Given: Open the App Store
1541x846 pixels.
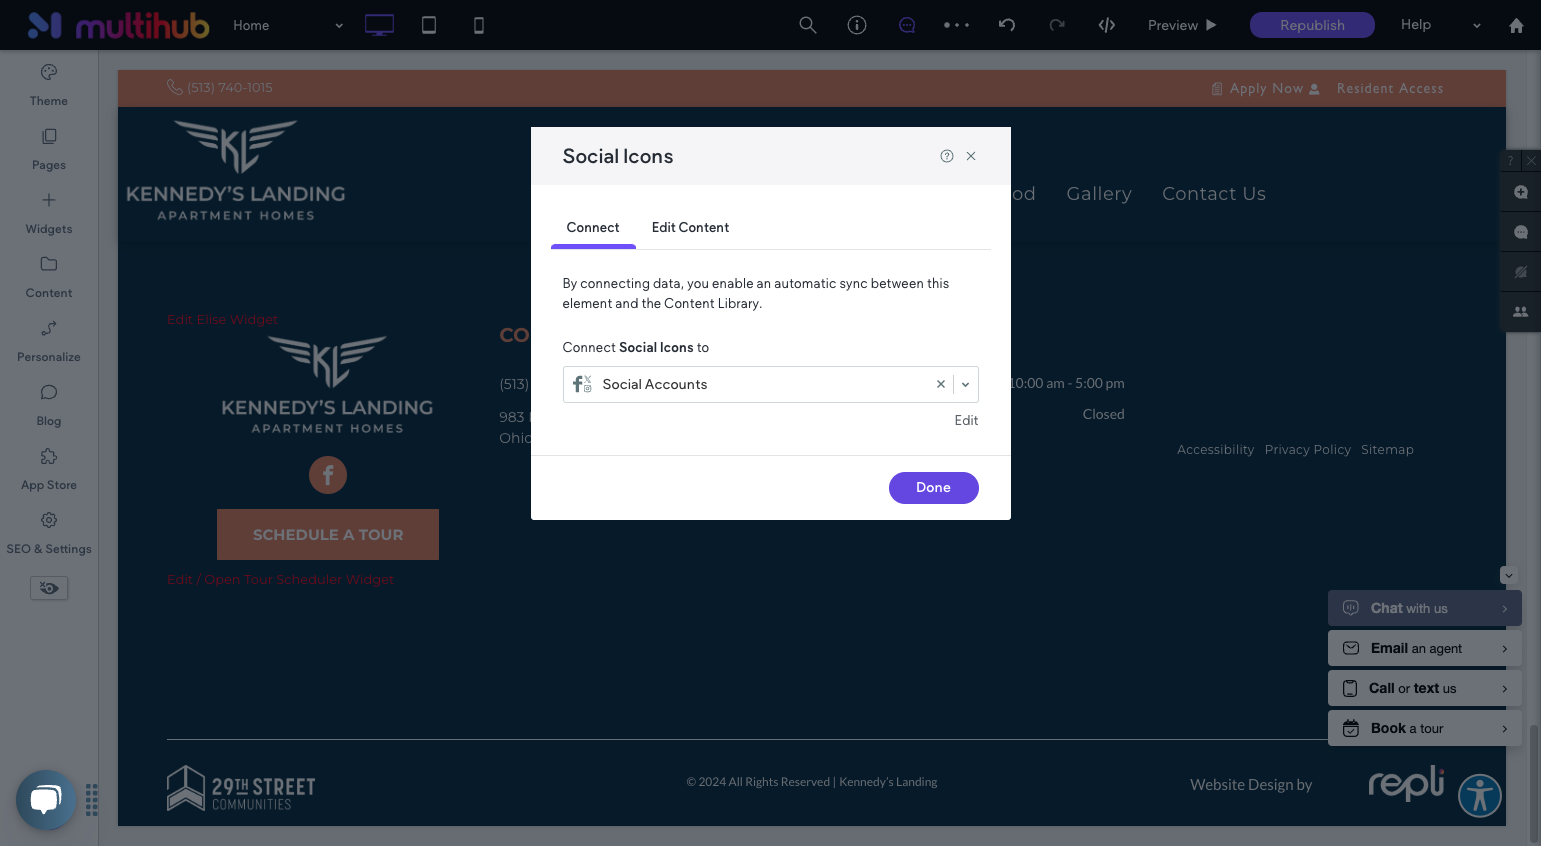Looking at the screenshot, I should [x=48, y=469].
